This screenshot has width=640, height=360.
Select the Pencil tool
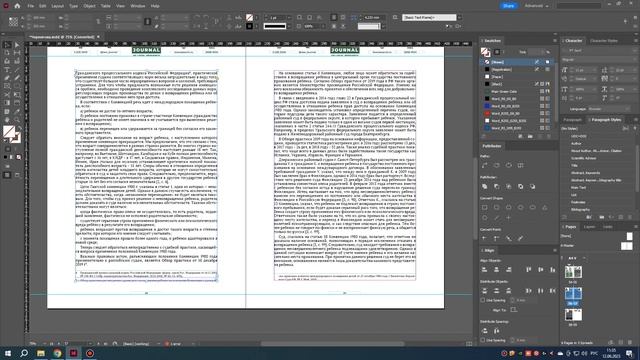[x=17, y=78]
